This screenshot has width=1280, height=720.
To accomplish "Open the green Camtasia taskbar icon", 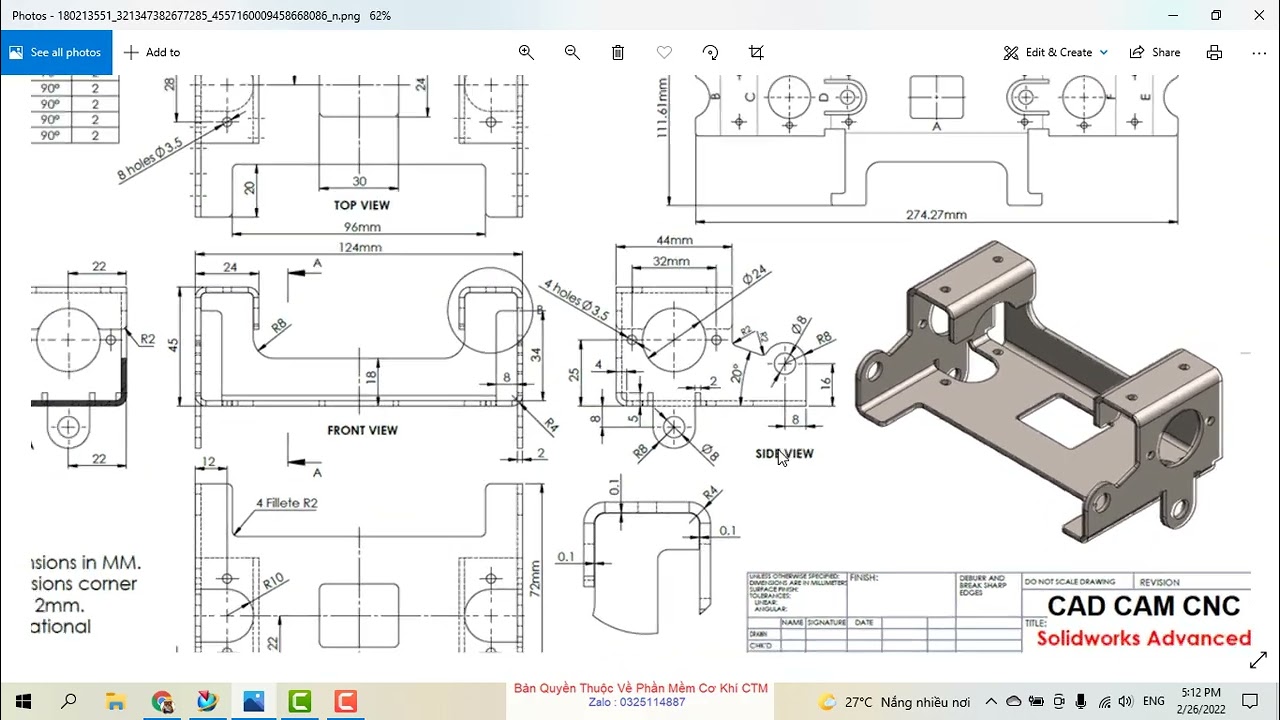I will point(299,701).
